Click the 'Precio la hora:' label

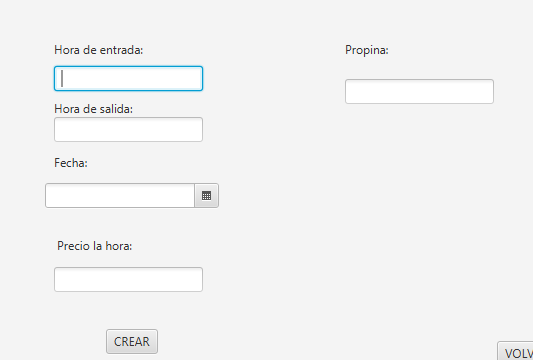pos(94,246)
